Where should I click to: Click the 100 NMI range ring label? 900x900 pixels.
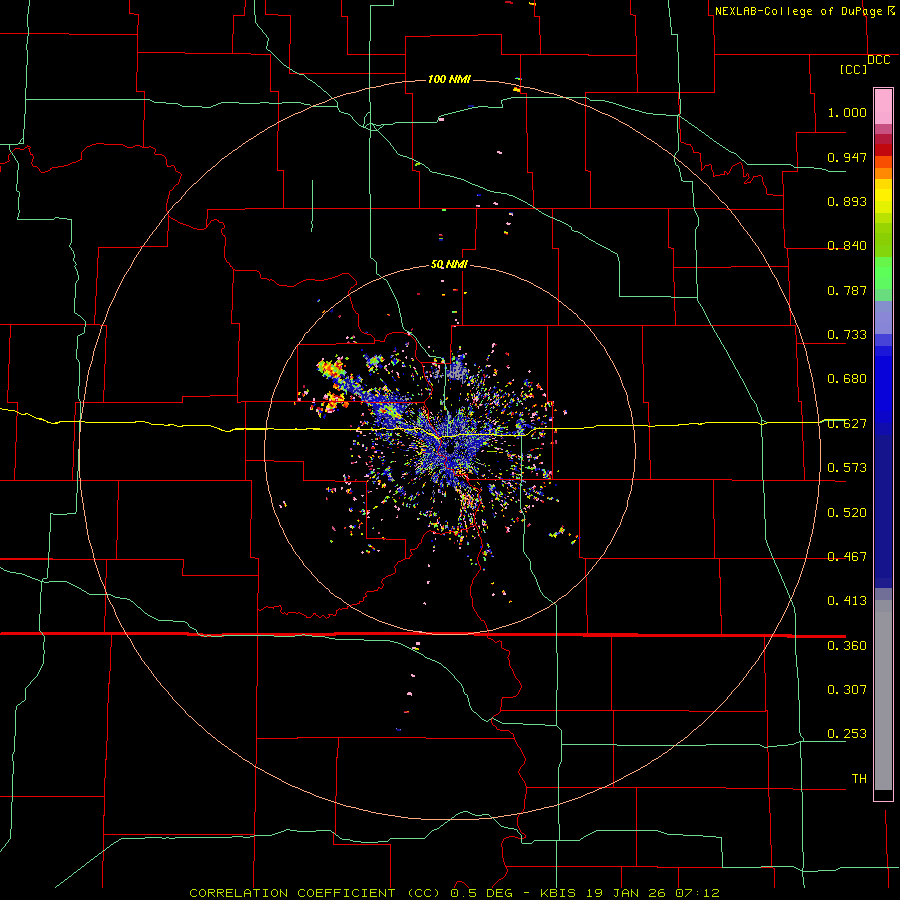pos(449,79)
